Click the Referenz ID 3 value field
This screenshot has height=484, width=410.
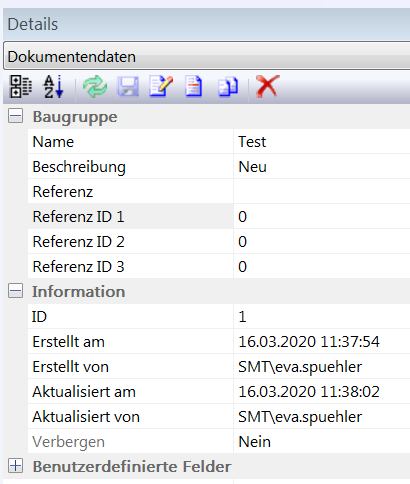point(322,267)
